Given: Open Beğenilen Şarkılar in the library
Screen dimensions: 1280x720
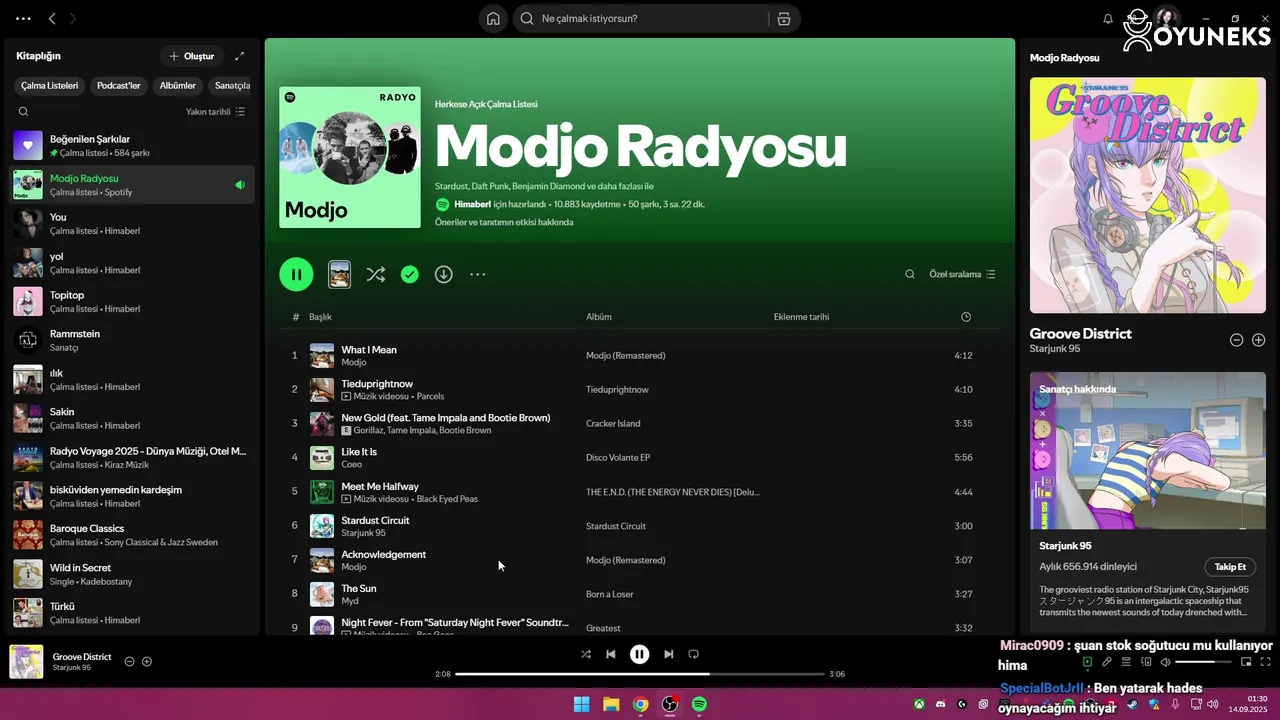Looking at the screenshot, I should pos(133,146).
